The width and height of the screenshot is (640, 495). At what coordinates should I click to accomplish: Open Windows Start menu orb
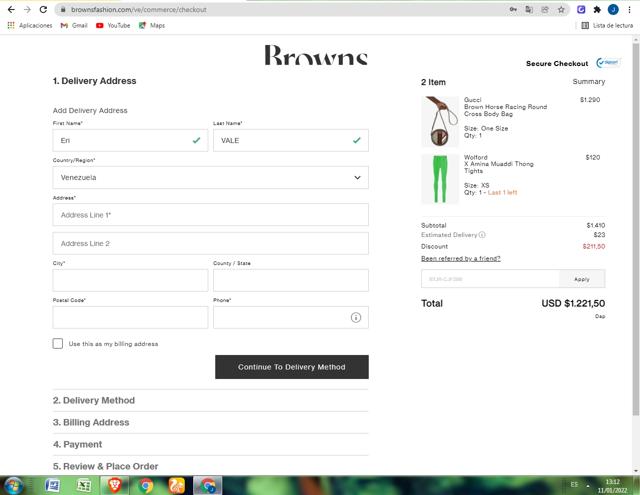click(x=14, y=486)
